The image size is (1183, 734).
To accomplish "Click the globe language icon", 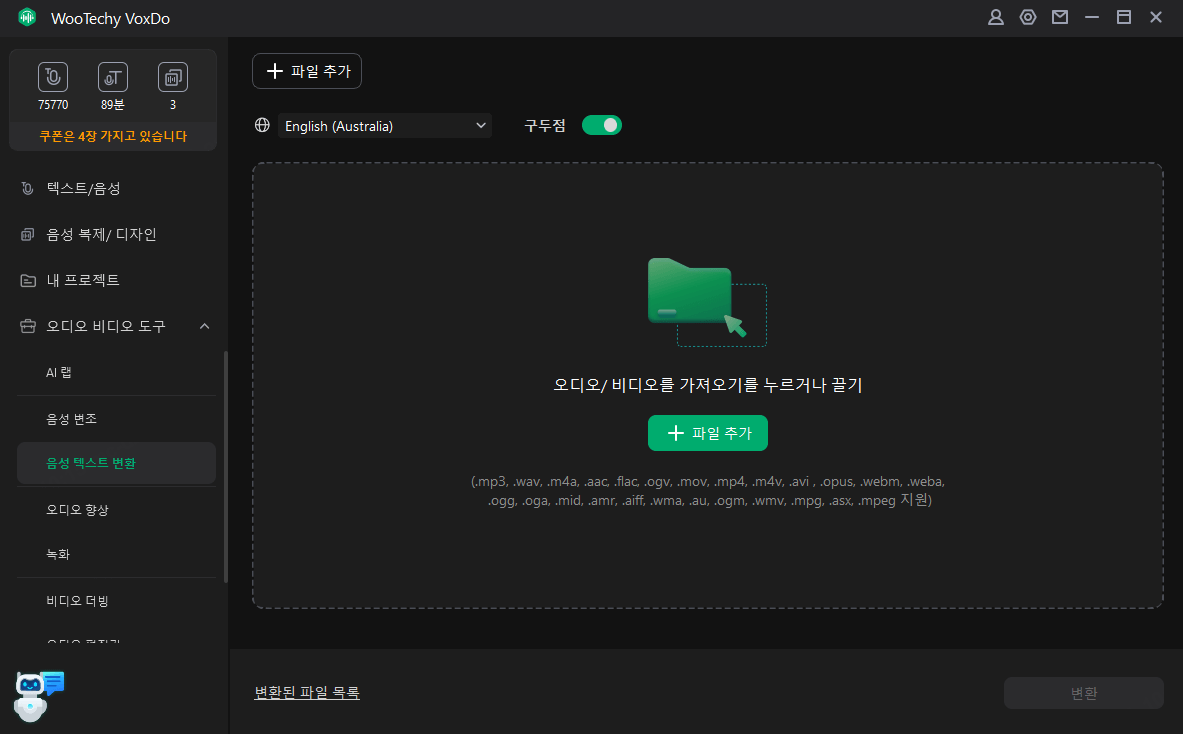I will click(x=262, y=124).
